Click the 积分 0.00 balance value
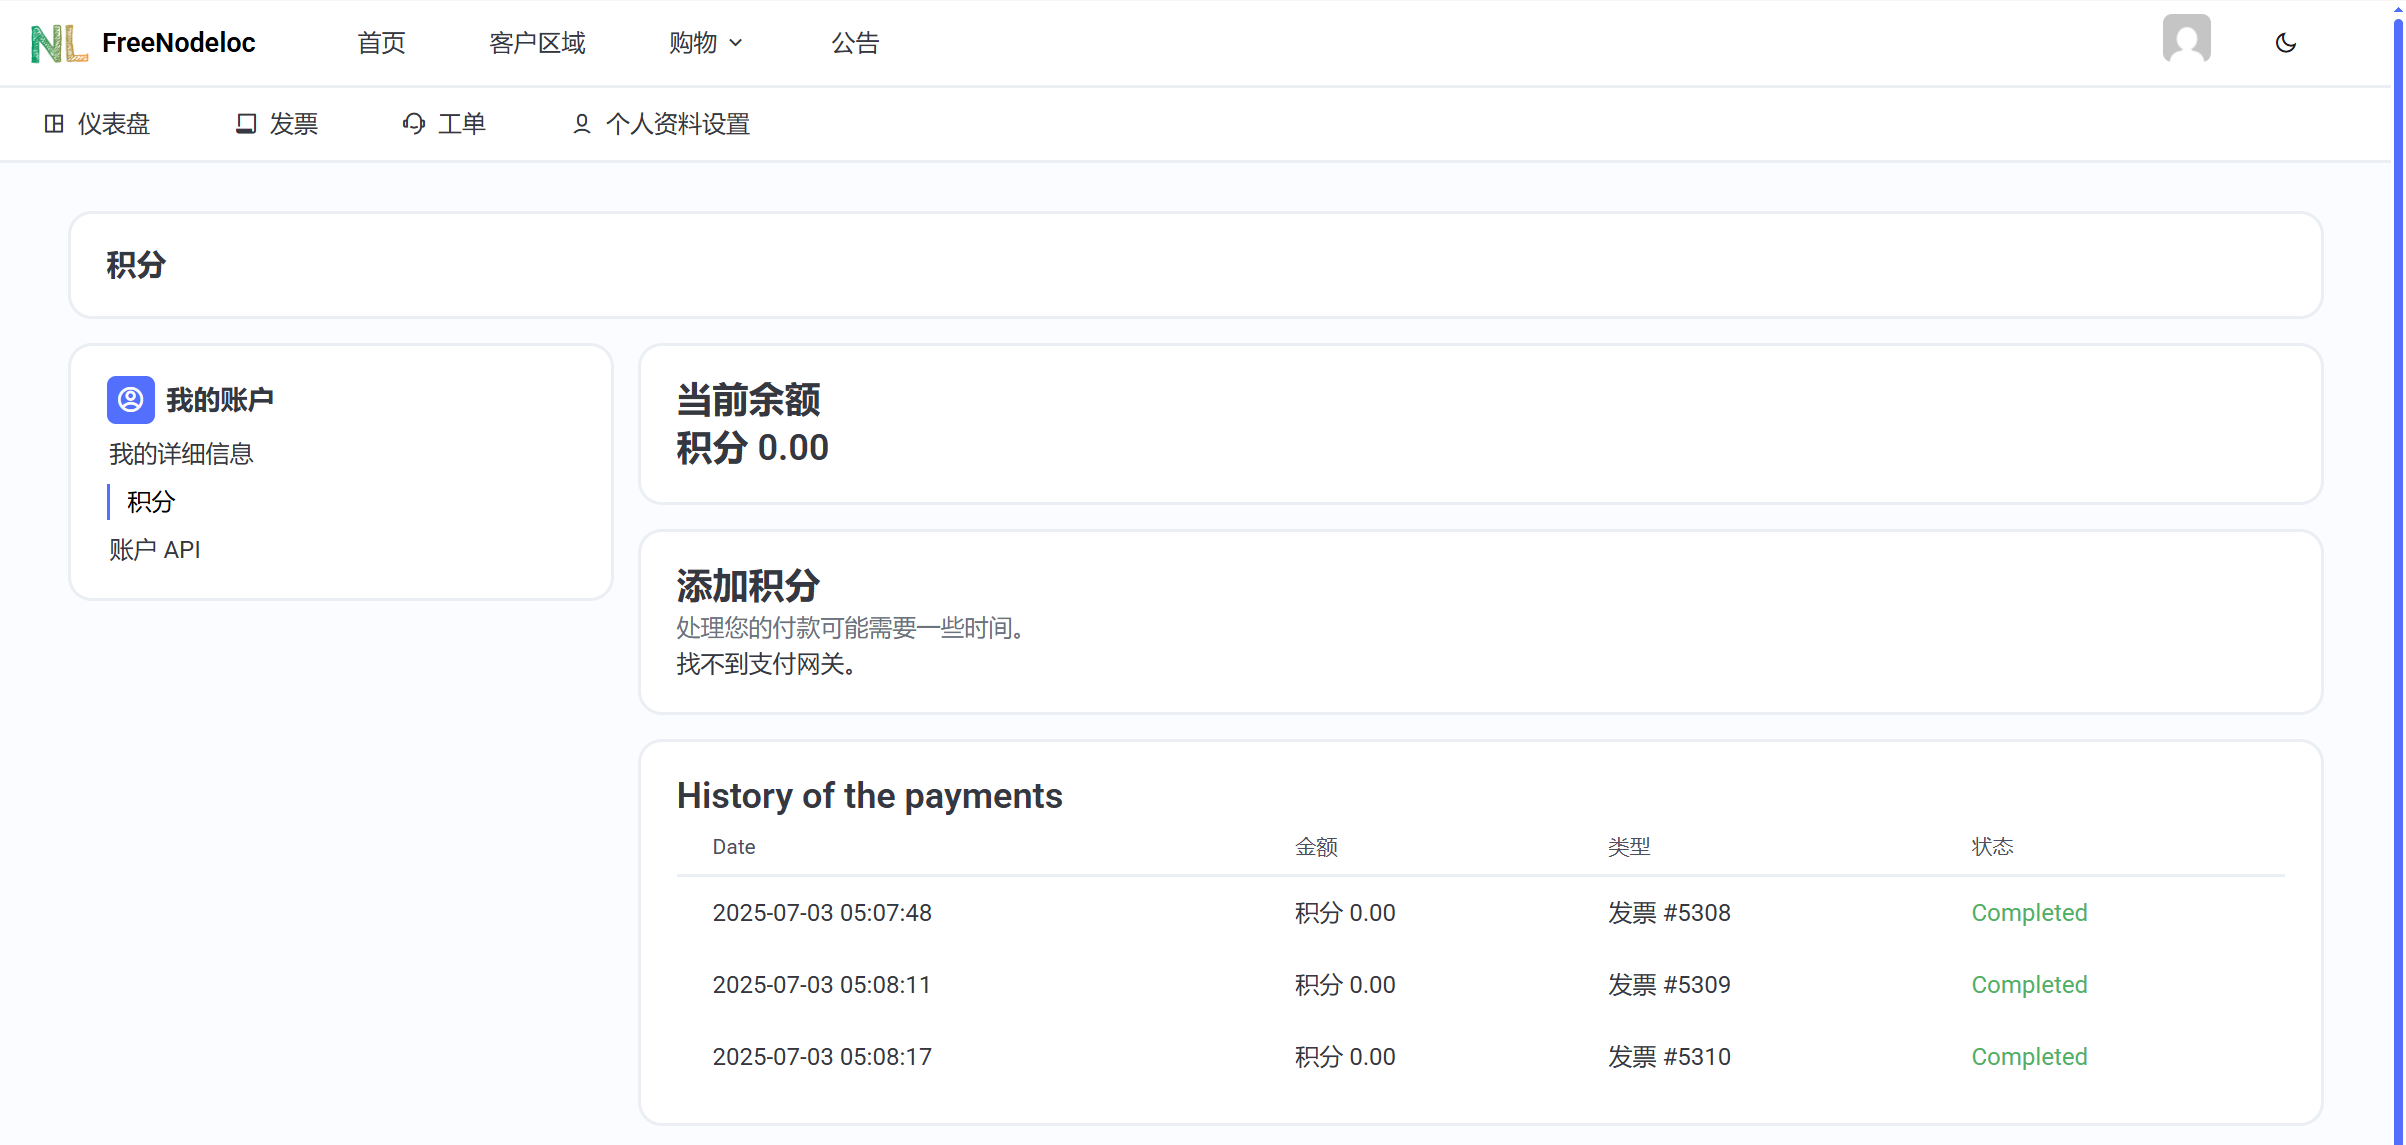The height and width of the screenshot is (1145, 2406). (x=752, y=448)
